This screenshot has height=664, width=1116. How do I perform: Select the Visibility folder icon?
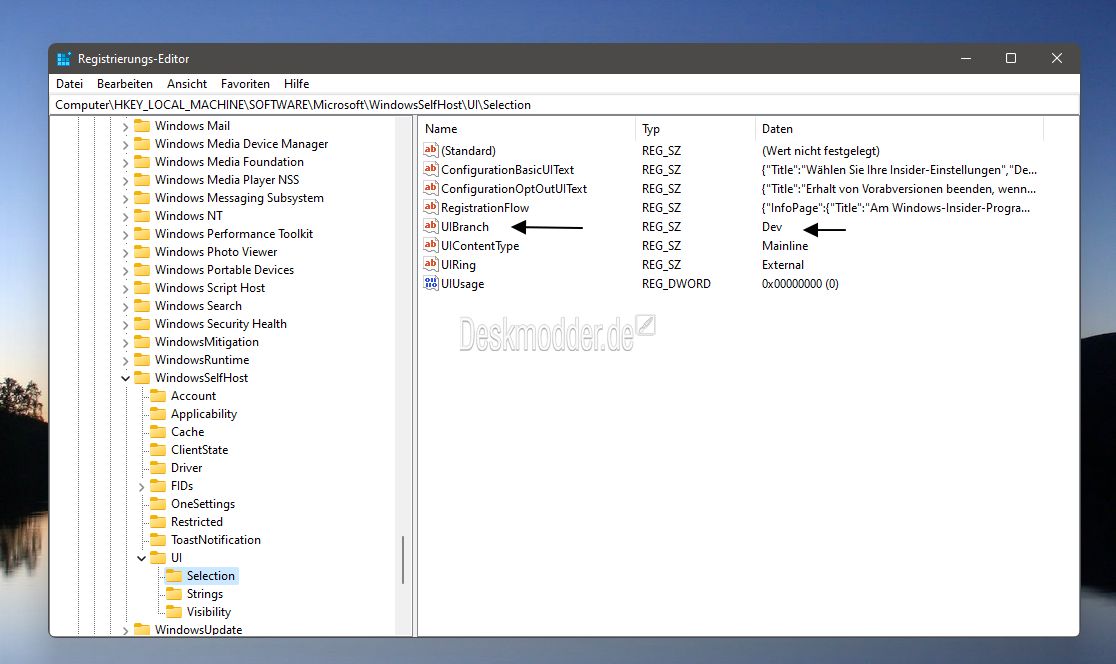(174, 612)
